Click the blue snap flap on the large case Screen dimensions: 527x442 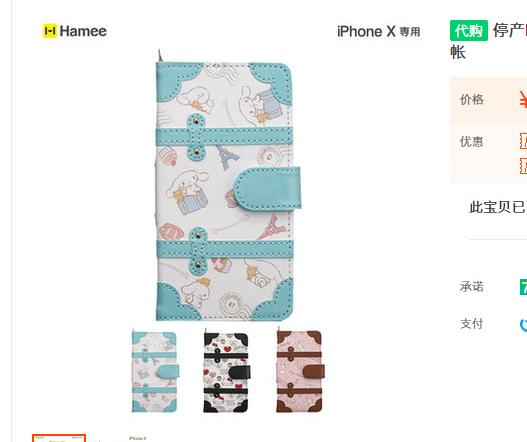267,188
